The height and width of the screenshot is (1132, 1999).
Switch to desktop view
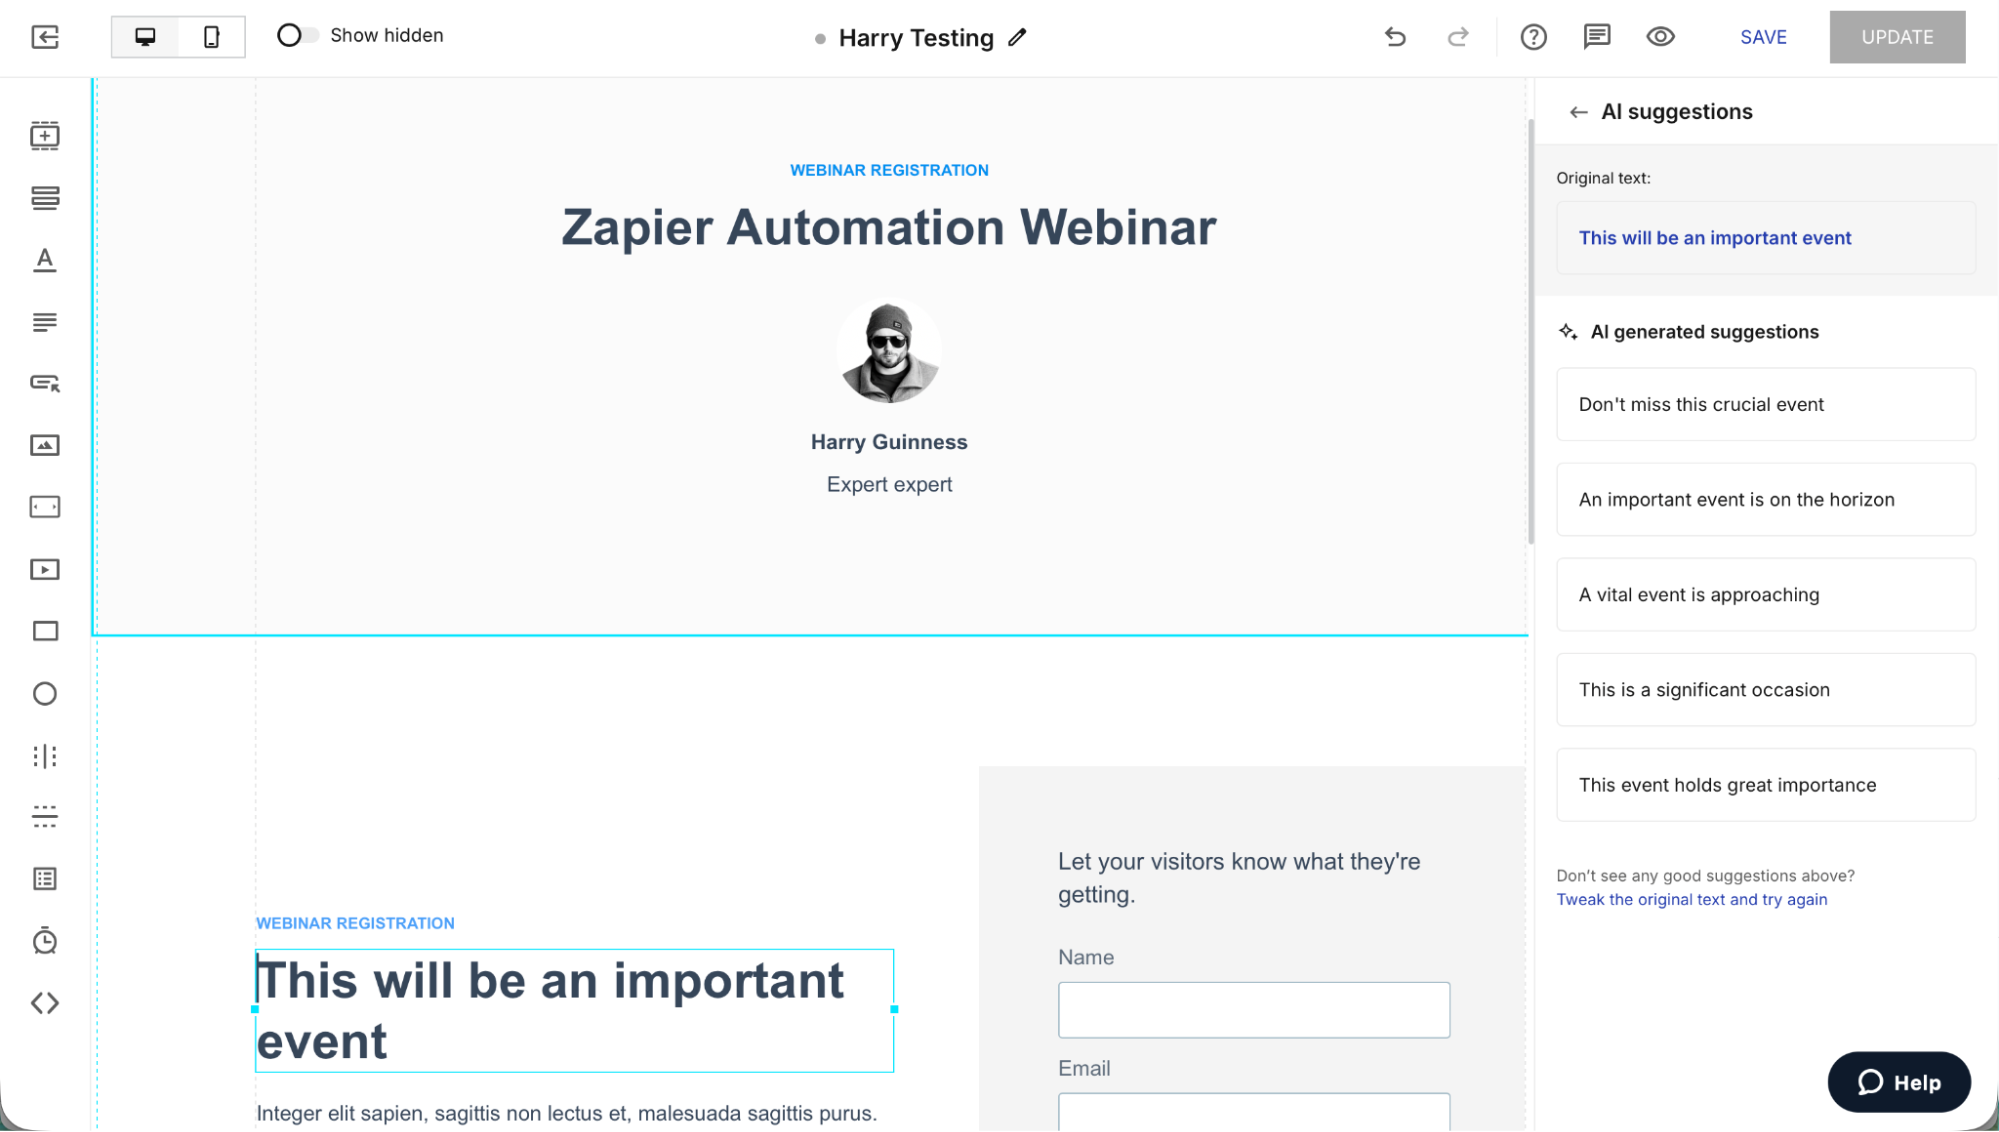coord(145,37)
